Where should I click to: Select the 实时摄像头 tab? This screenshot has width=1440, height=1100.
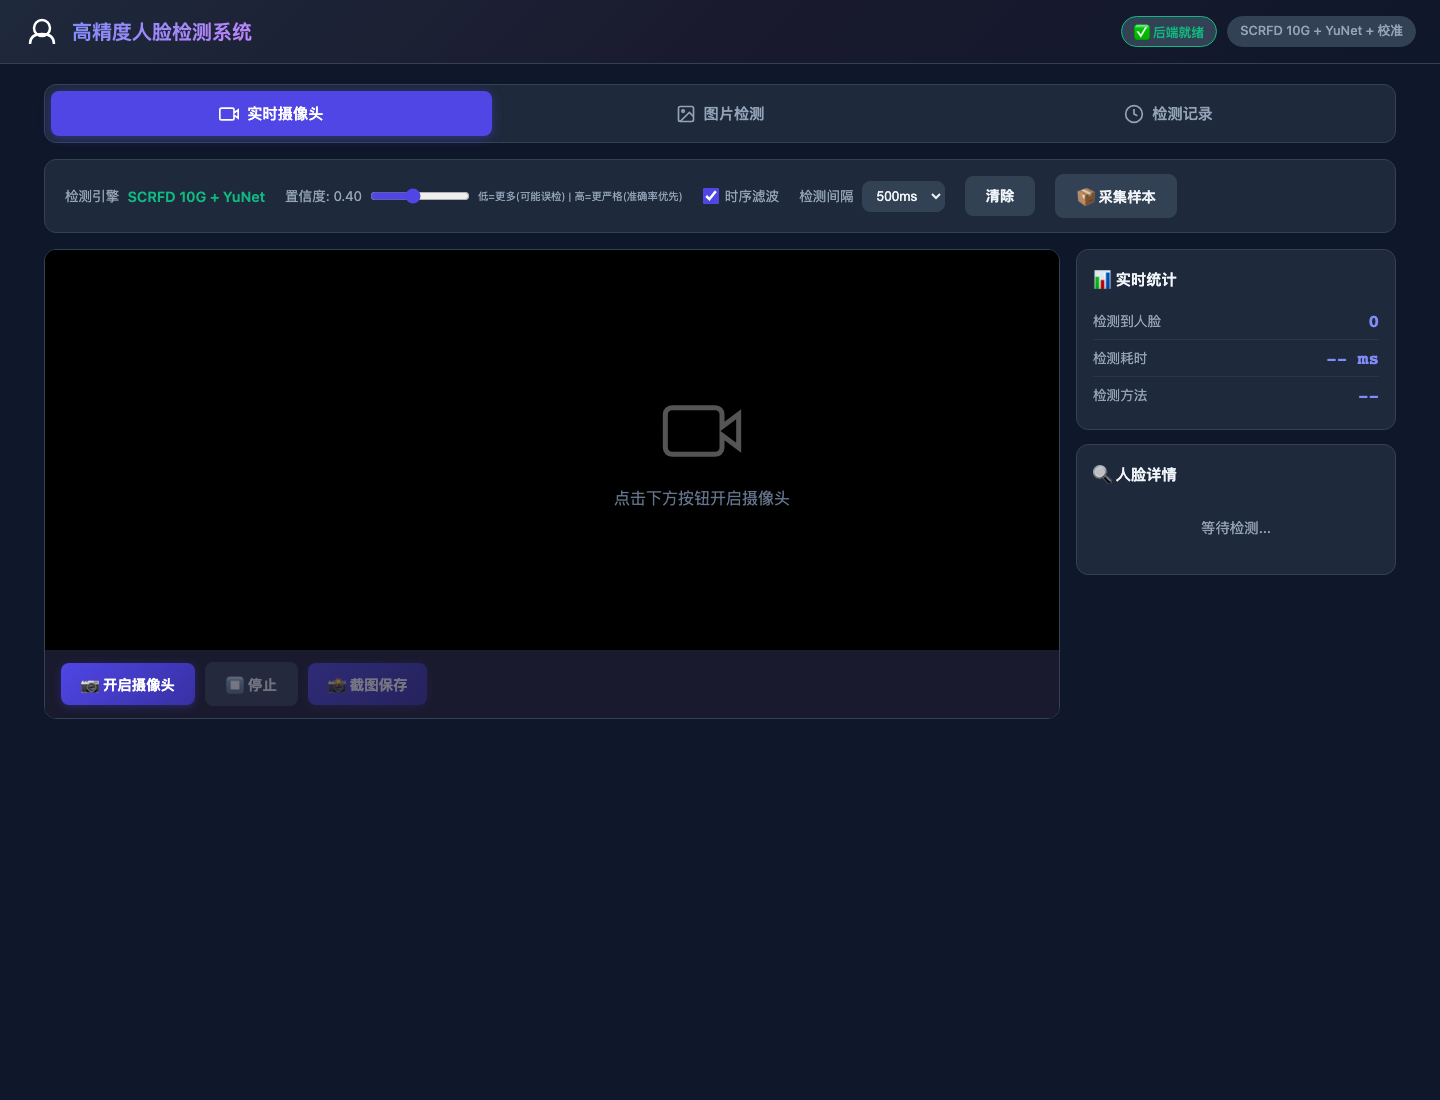coord(271,114)
